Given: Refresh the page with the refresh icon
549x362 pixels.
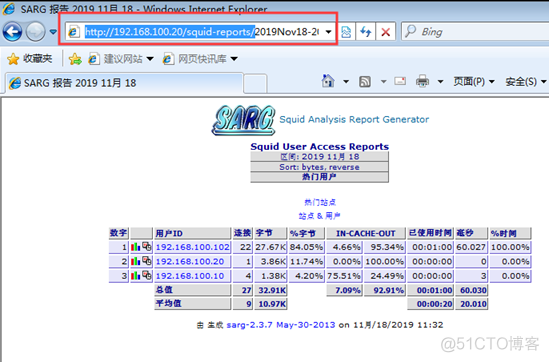Looking at the screenshot, I should 366,32.
